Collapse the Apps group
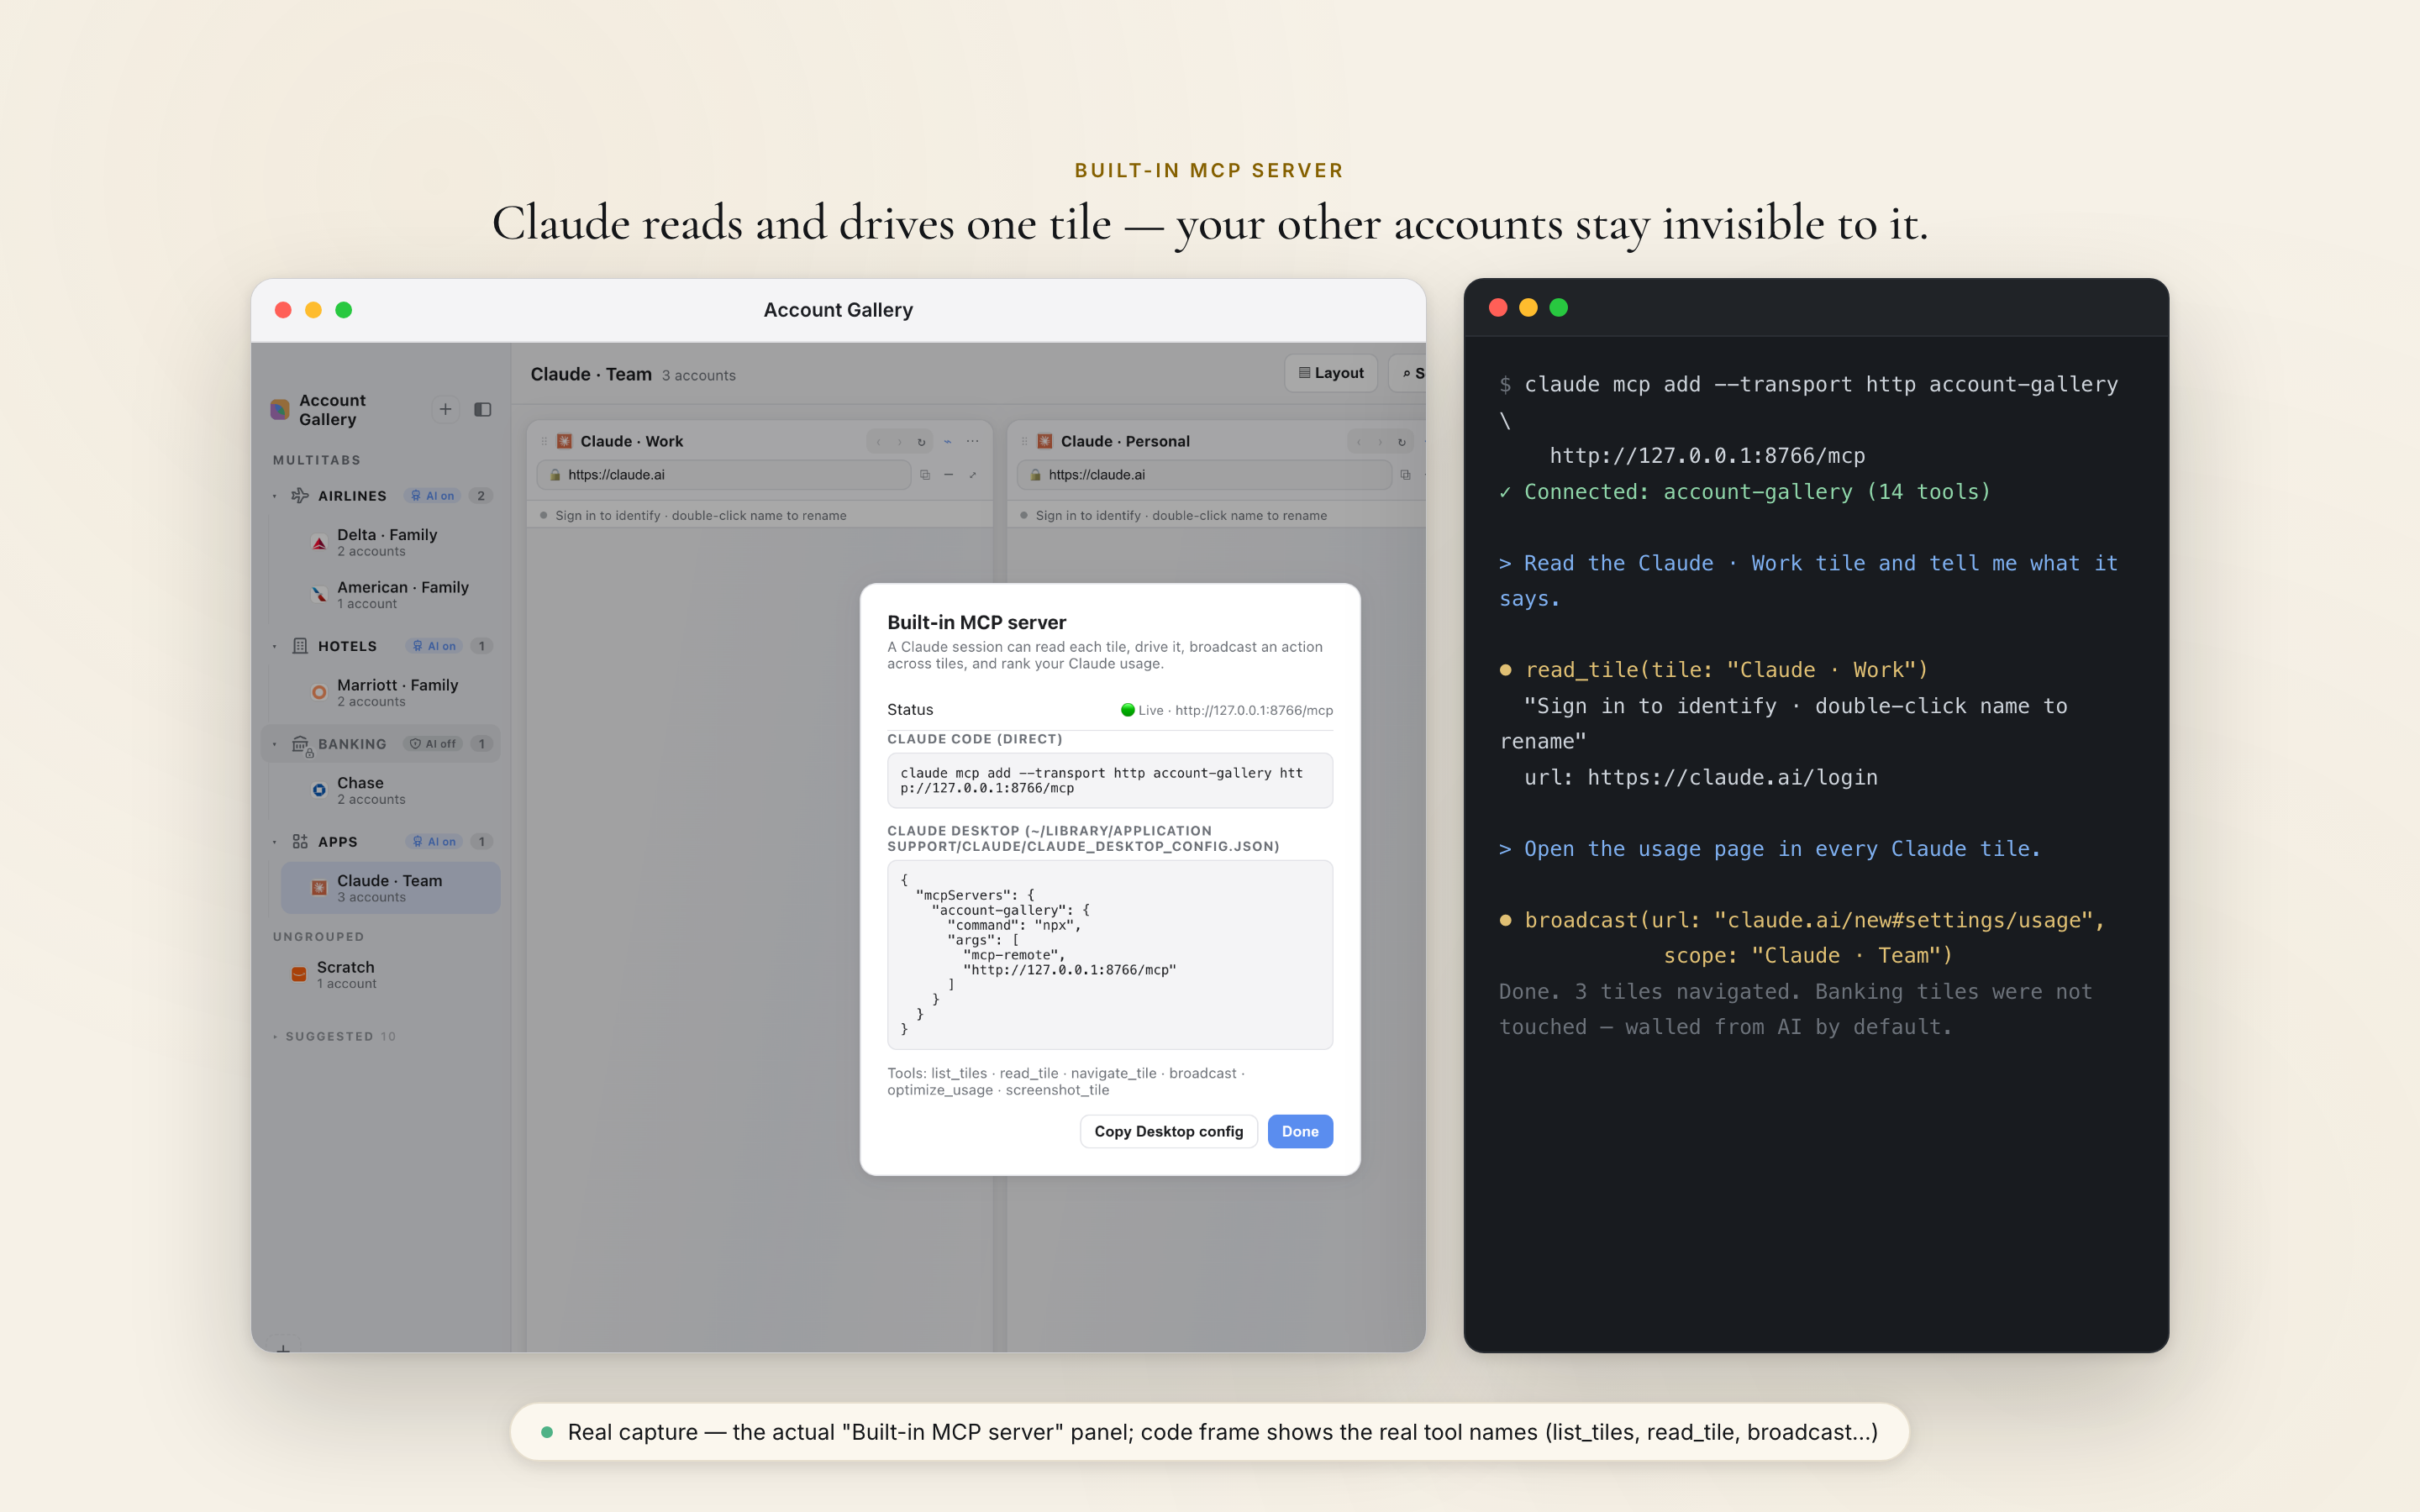Screen dimensions: 2420x1512 [x=275, y=842]
